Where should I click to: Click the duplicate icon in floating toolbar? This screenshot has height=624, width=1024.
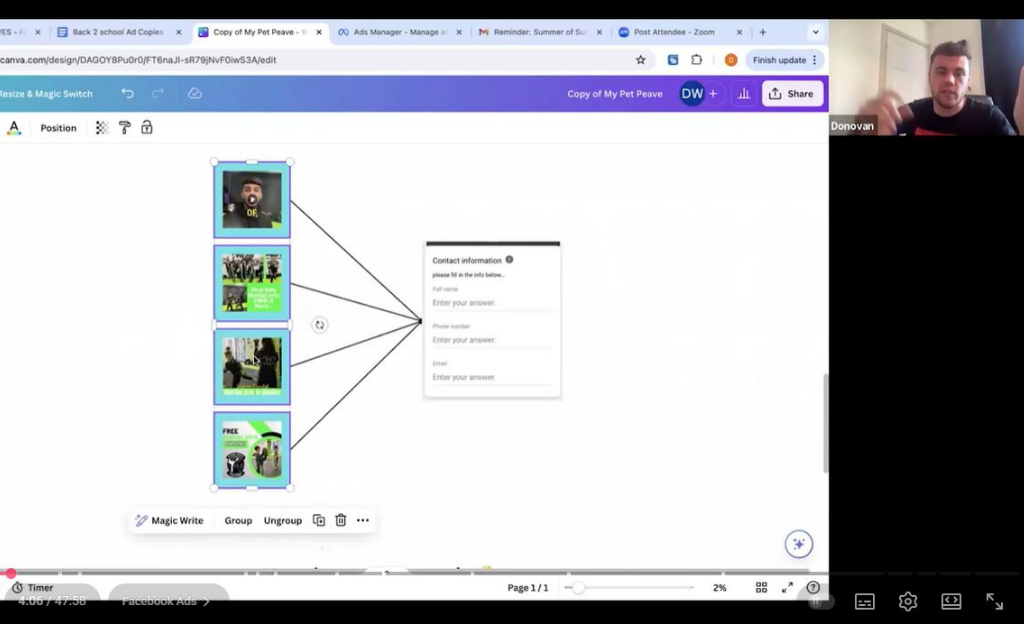click(319, 520)
